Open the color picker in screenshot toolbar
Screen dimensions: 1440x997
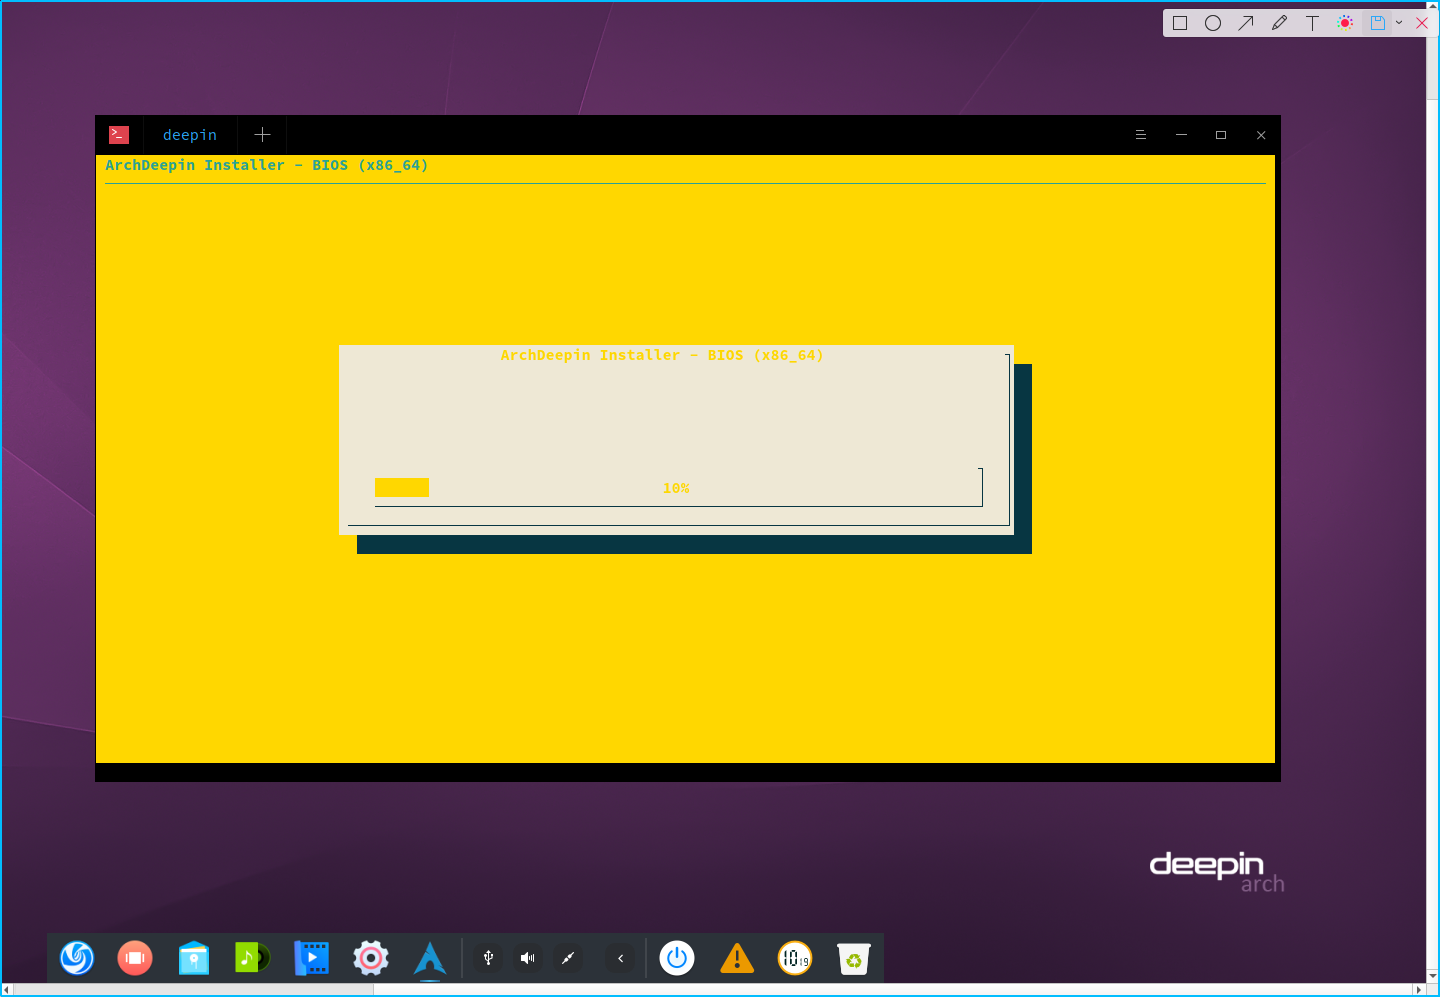1346,23
